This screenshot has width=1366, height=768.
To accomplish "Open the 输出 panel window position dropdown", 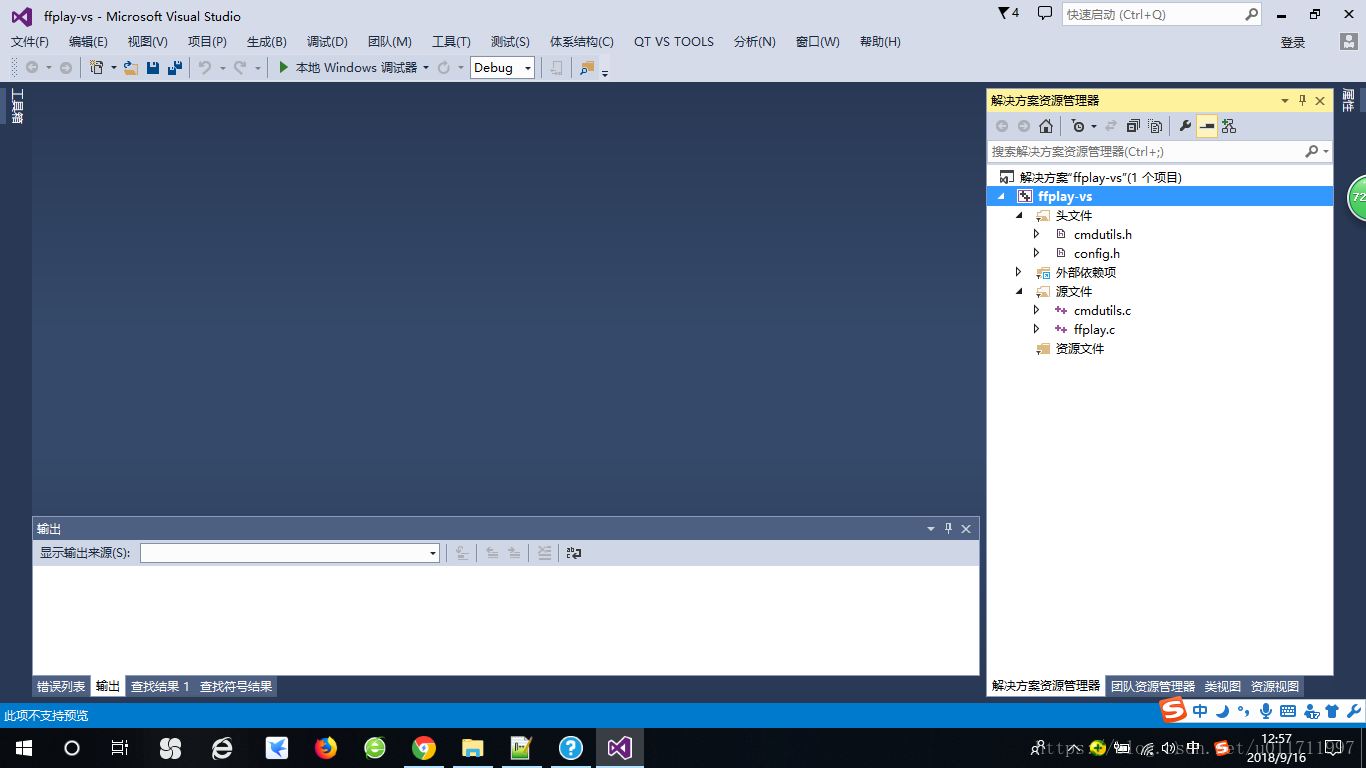I will pos(931,529).
